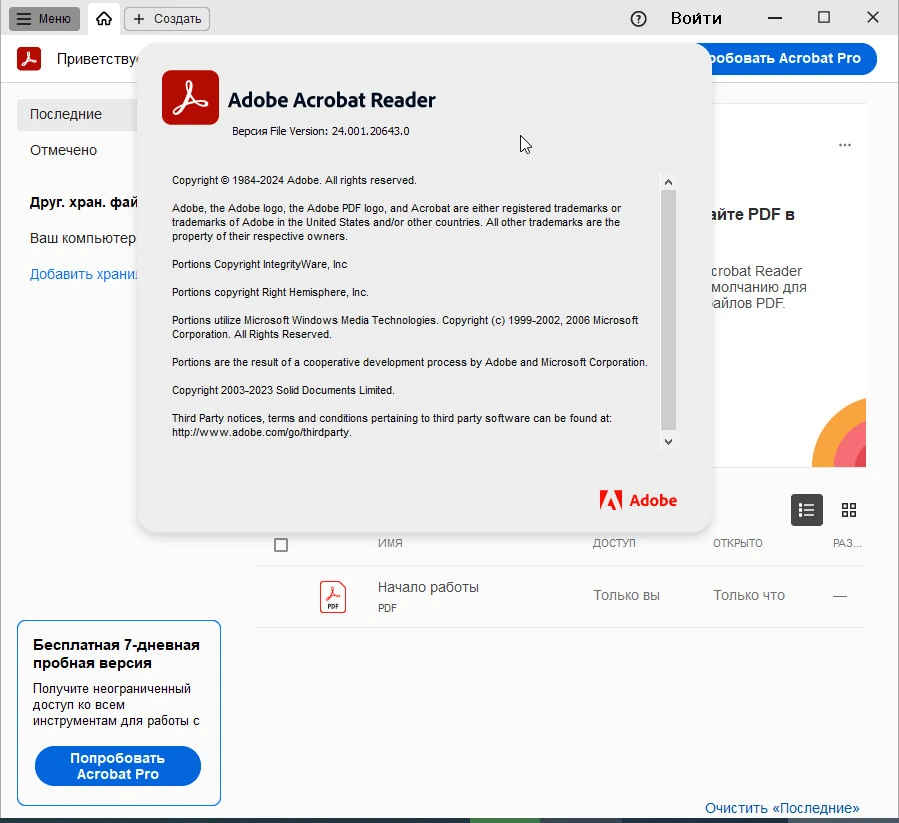Click the adobe.com/go/thirdparty URL text

coord(261,432)
